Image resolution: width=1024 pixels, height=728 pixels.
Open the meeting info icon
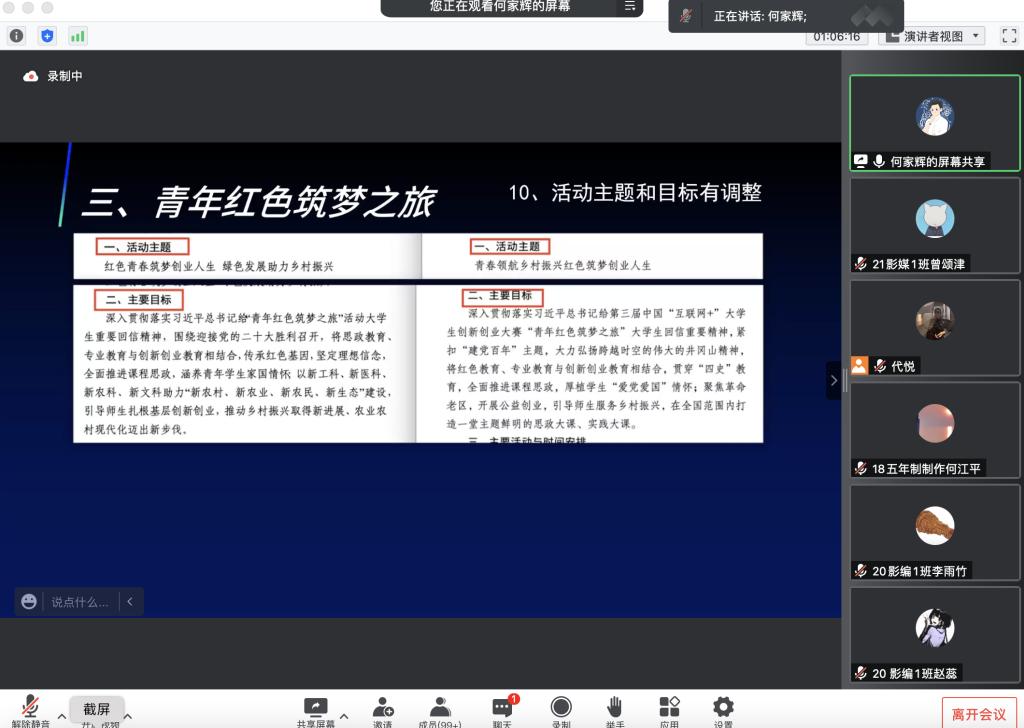coord(16,36)
